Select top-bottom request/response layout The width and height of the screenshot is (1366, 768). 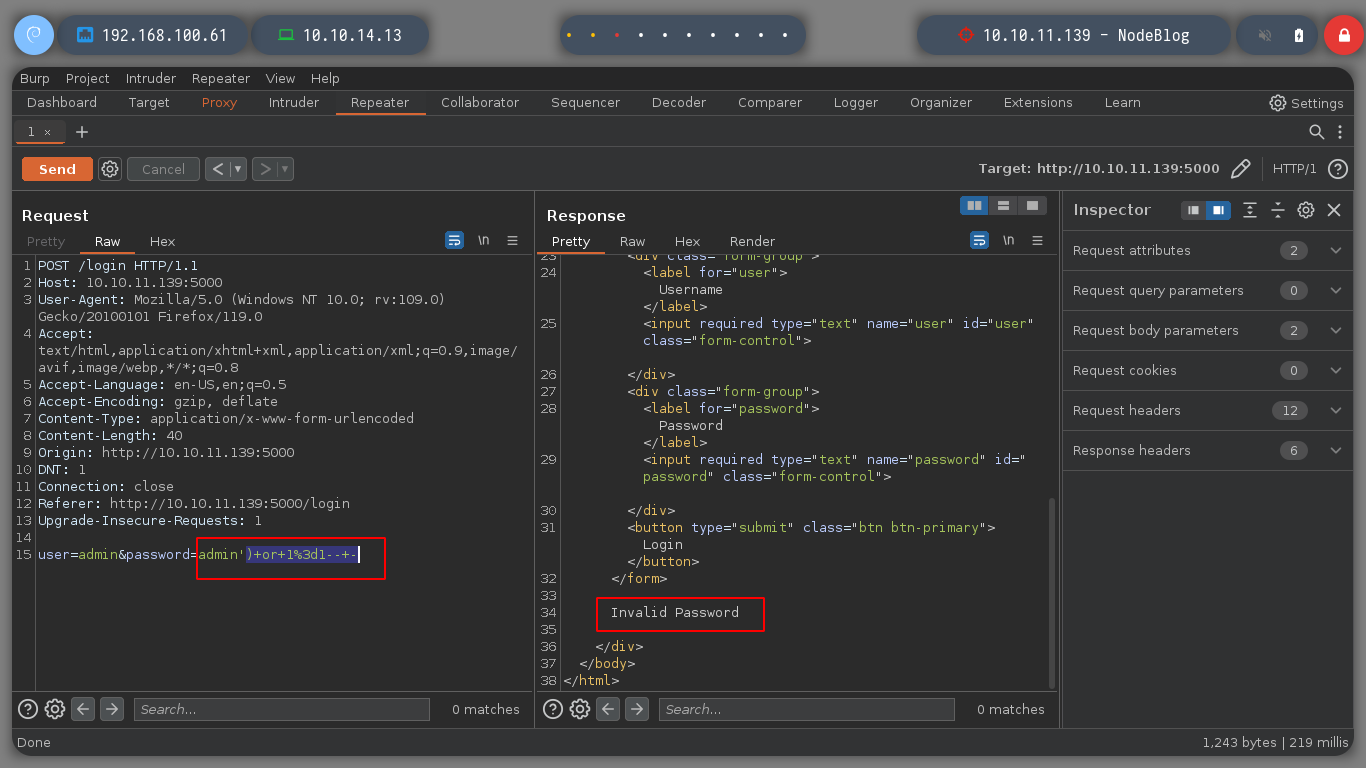click(1003, 205)
